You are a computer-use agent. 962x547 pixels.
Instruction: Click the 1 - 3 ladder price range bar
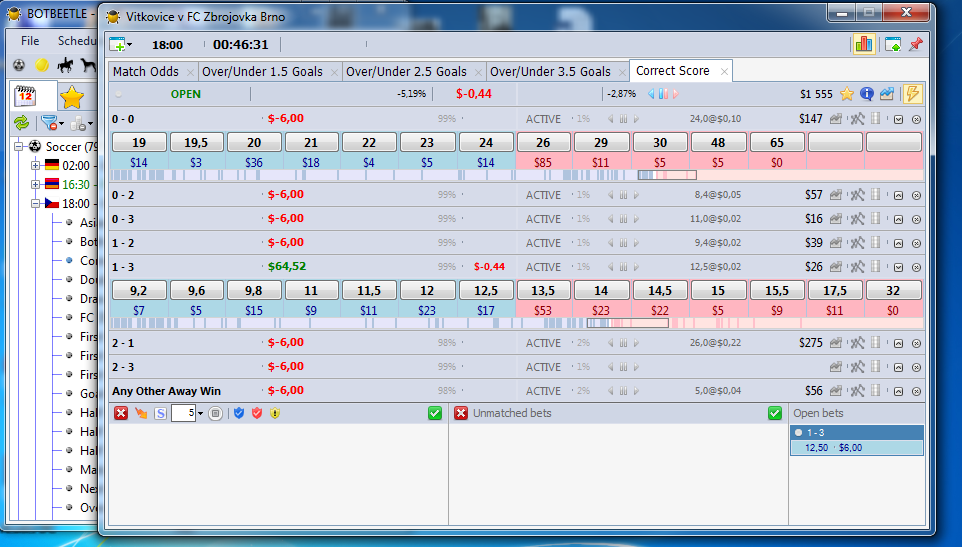628,323
